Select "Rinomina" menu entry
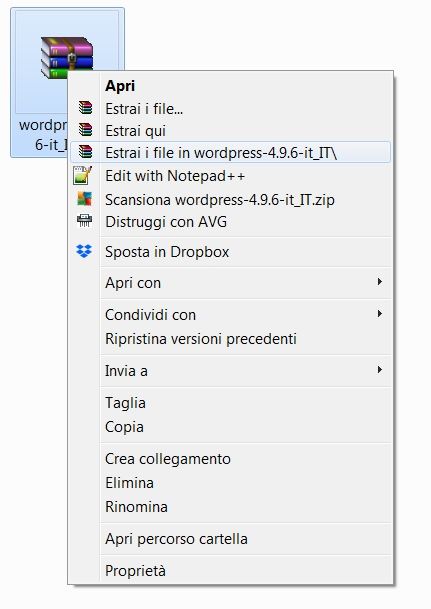The width and height of the screenshot is (431, 609). pyautogui.click(x=136, y=507)
